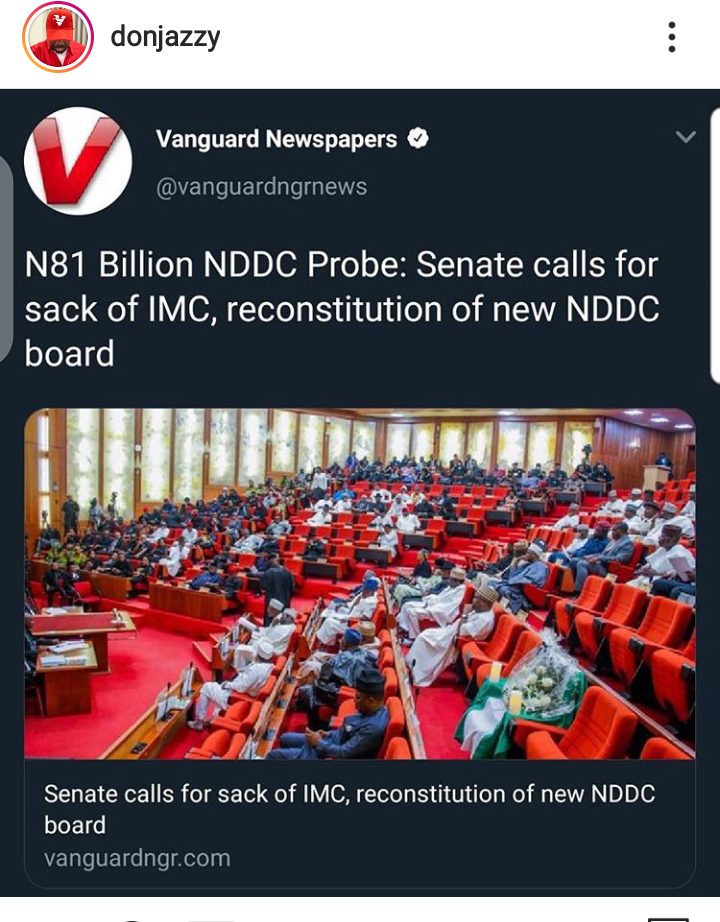Image resolution: width=720 pixels, height=922 pixels.
Task: Open the Vanguard Newspapers account name
Action: [x=276, y=140]
